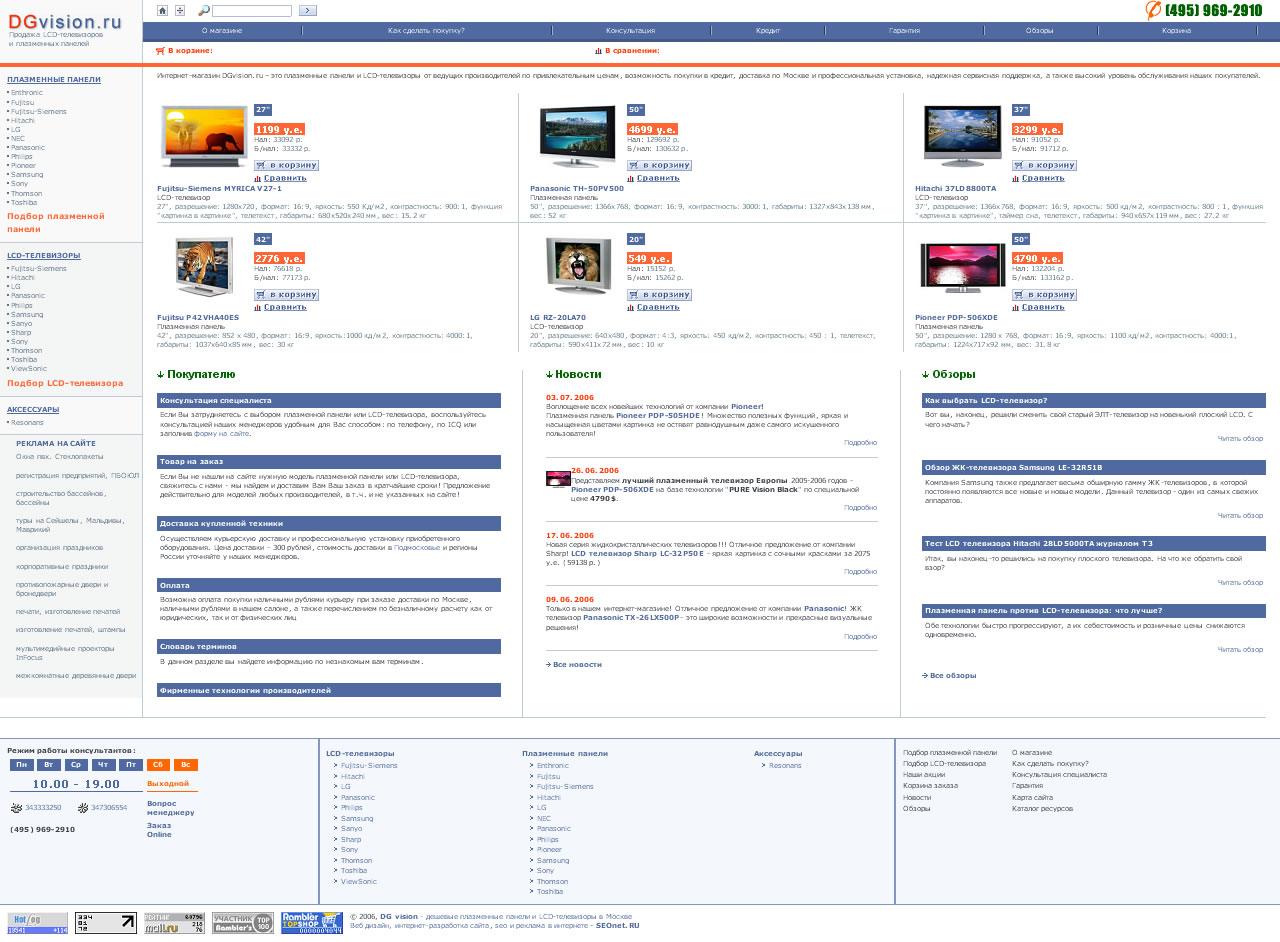Screen dimensions: 1280x942
Task: Add LG RZ-20LA70 to cart
Action: coord(659,295)
